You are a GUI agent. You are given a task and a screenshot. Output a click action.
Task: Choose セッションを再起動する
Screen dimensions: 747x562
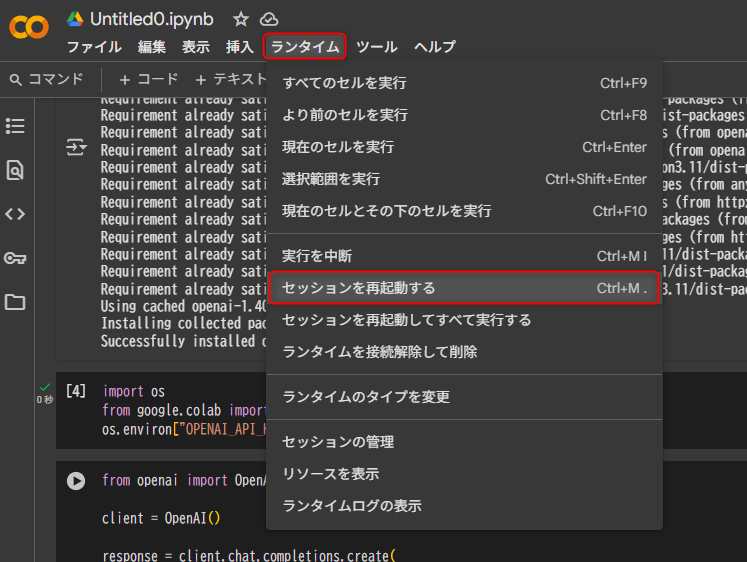coord(464,288)
